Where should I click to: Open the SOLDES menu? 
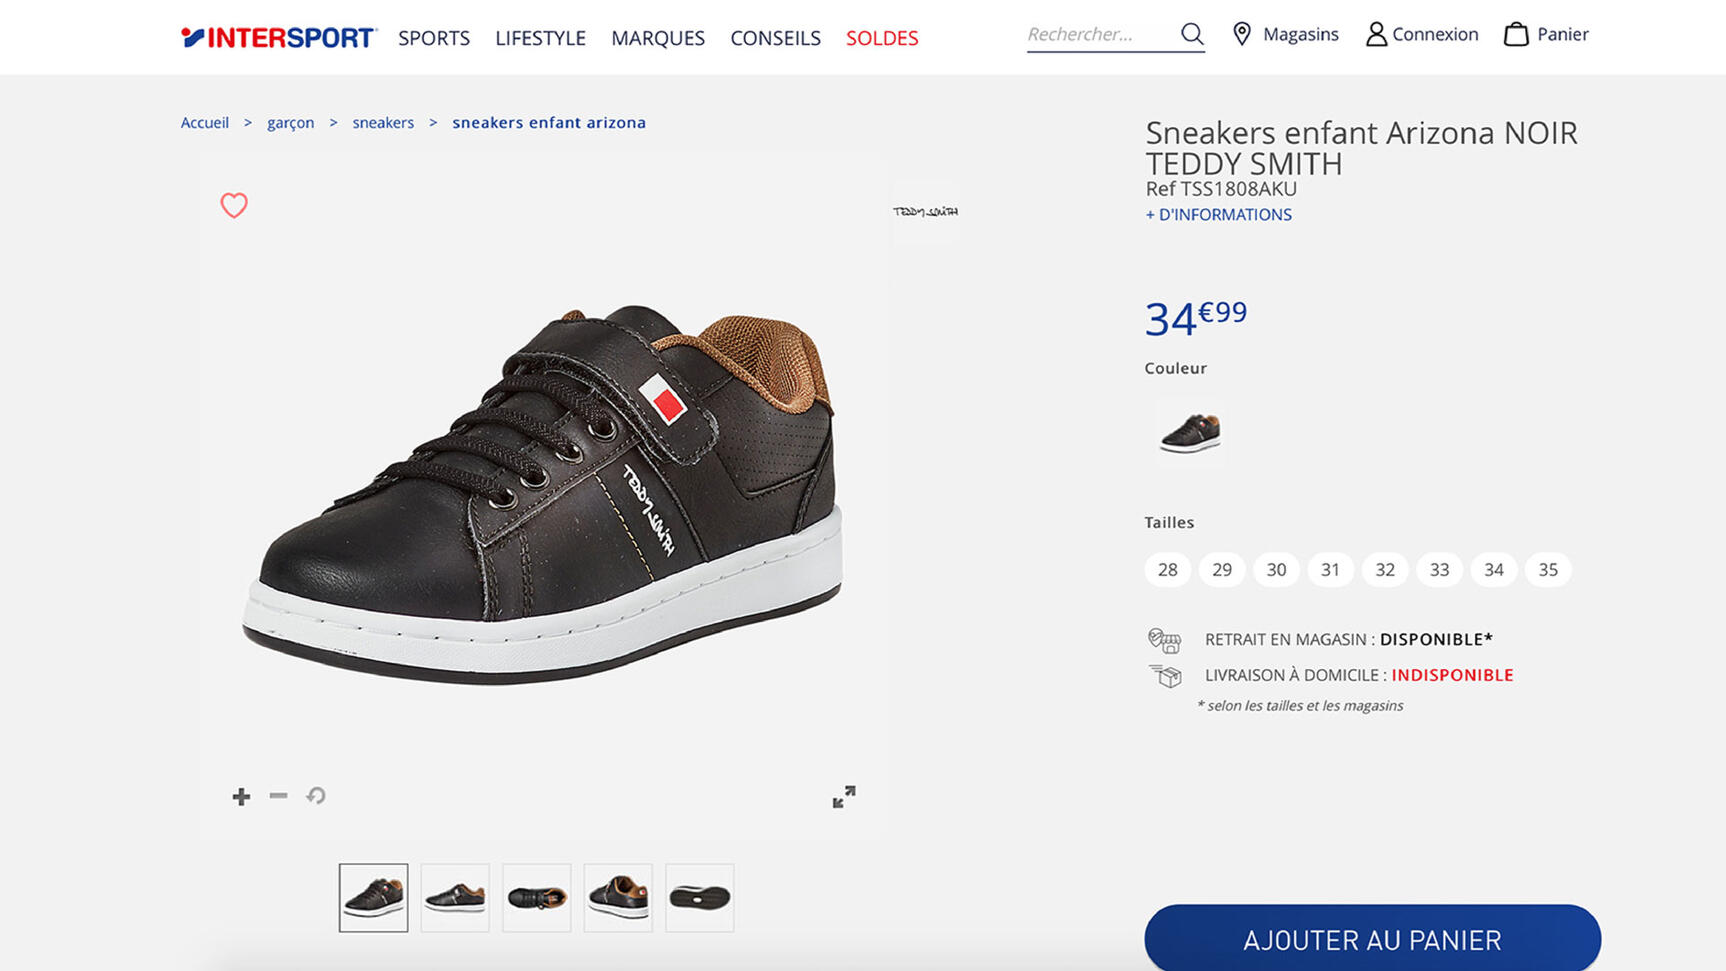click(x=882, y=38)
